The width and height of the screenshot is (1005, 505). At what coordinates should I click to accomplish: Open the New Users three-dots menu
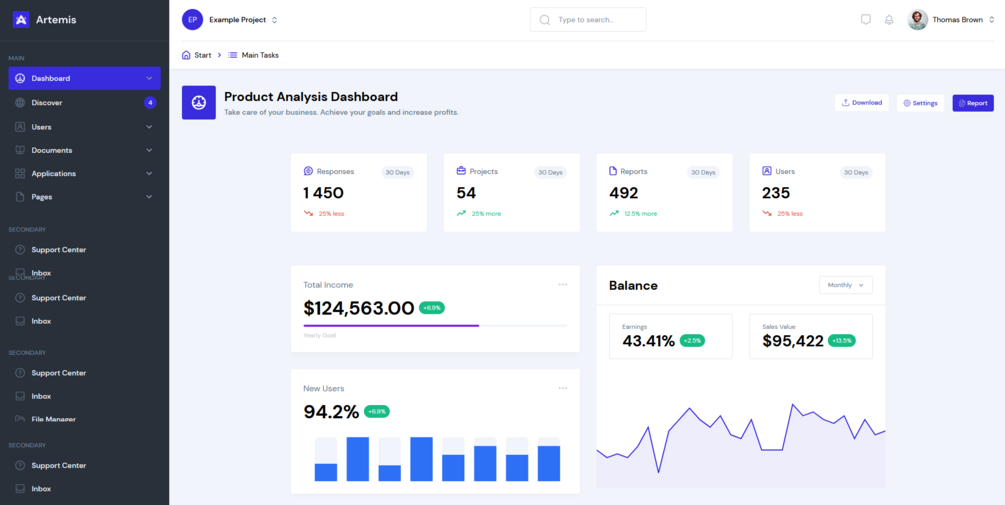(x=563, y=388)
